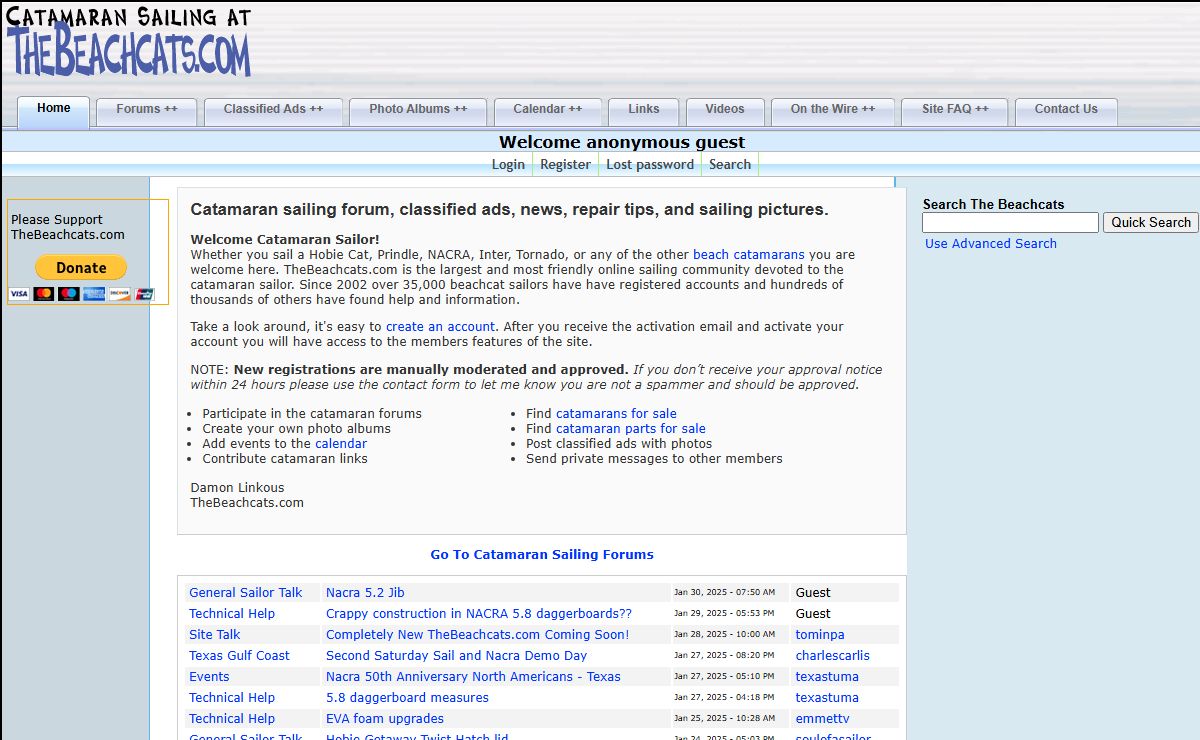Open the Calendar ++ tab

coord(547,110)
